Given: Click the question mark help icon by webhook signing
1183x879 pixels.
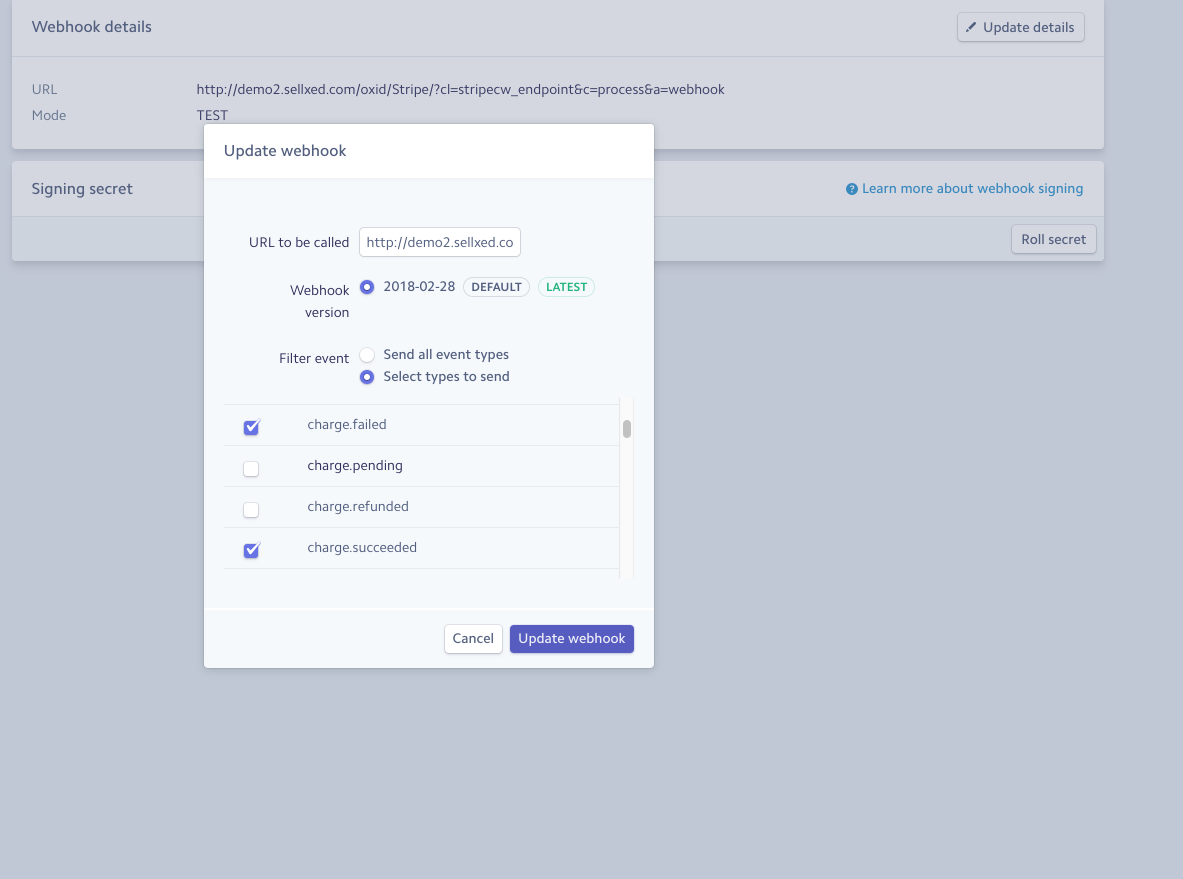Looking at the screenshot, I should click(x=851, y=189).
